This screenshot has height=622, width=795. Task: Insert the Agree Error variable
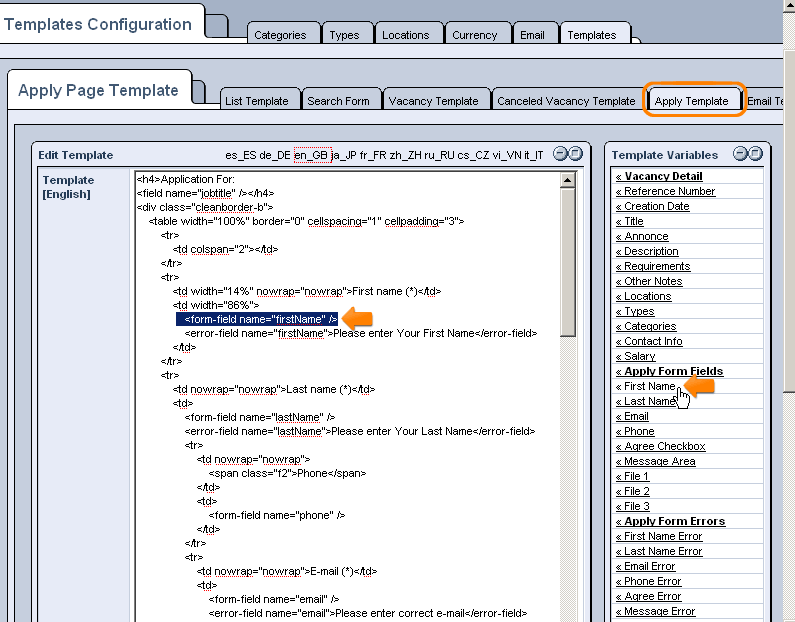point(648,596)
